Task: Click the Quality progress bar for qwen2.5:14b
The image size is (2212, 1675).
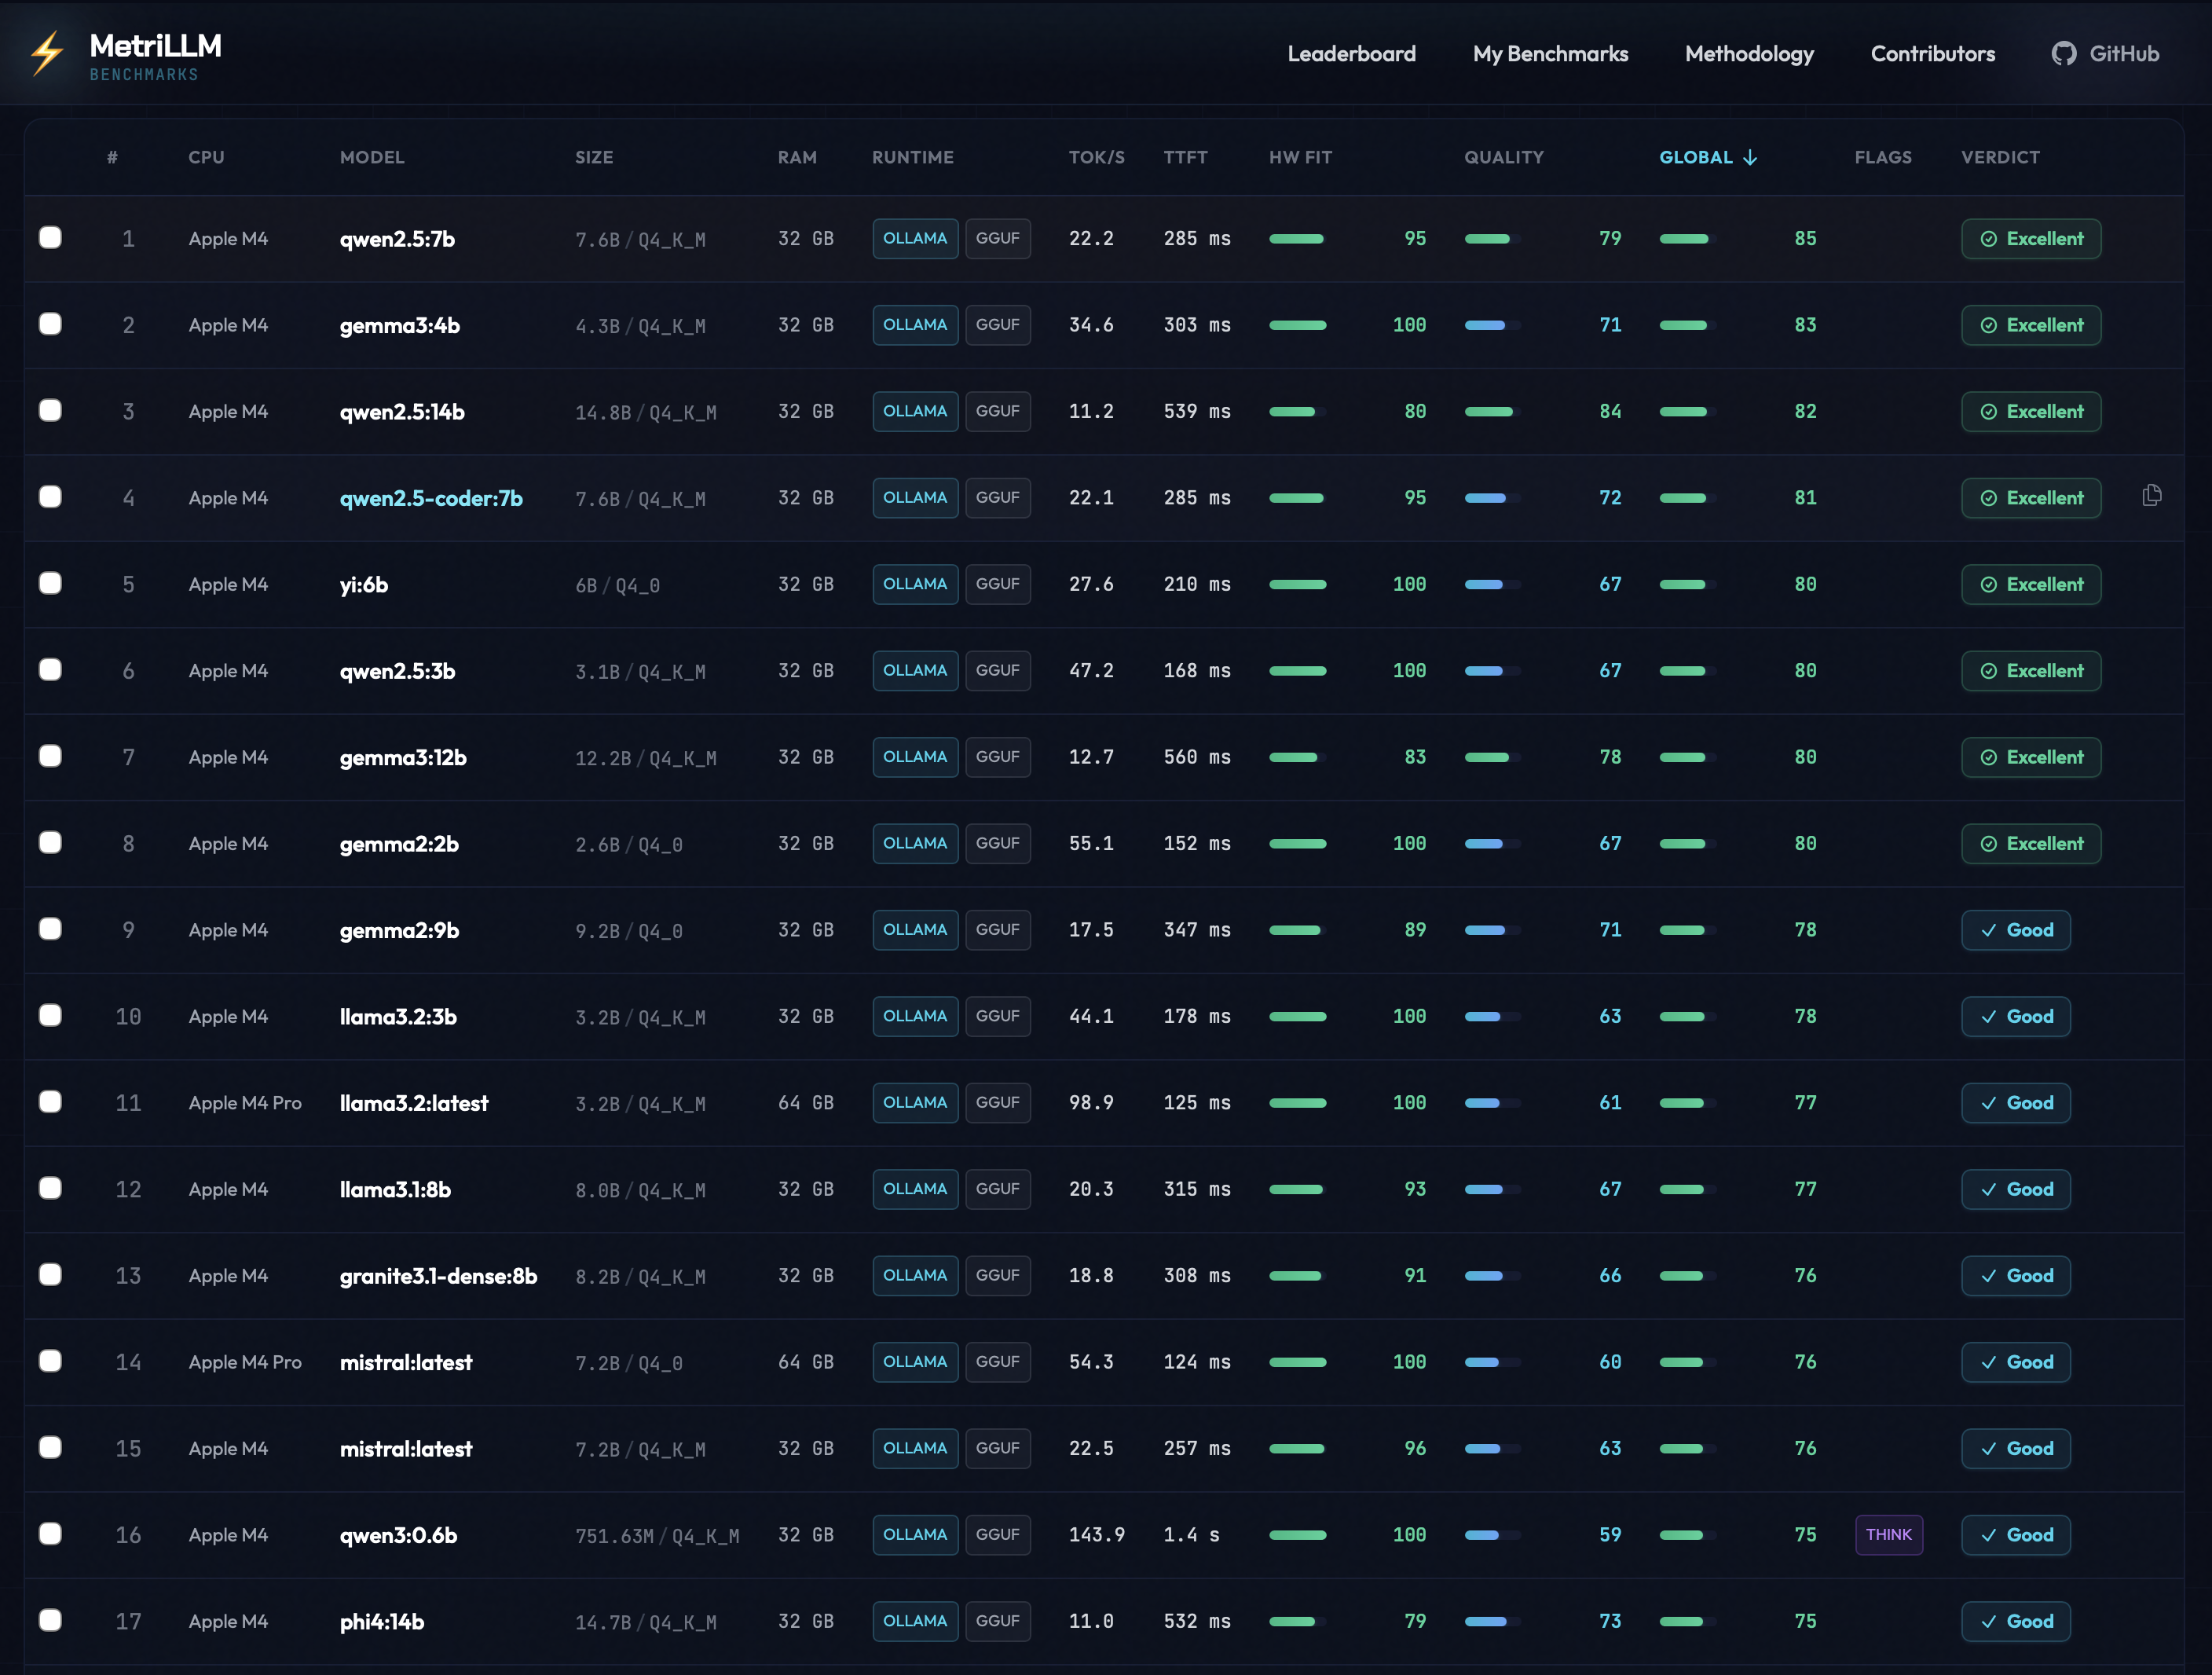Action: click(1490, 411)
